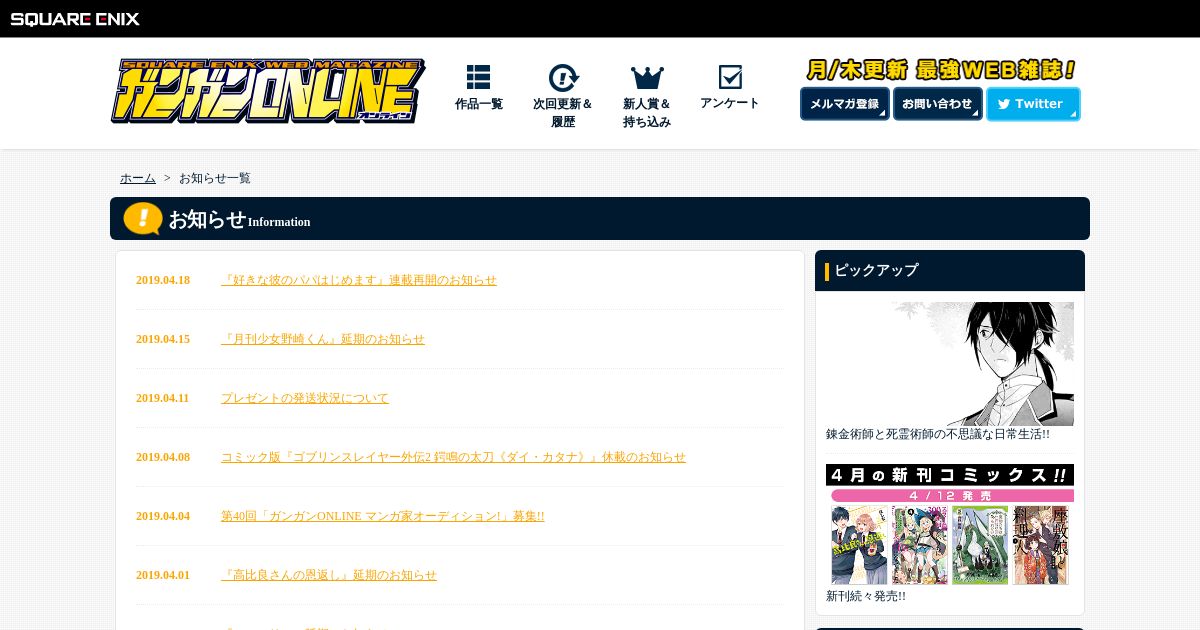Click the date 2019.04.08
Image resolution: width=1200 pixels, height=630 pixels.
tap(163, 457)
